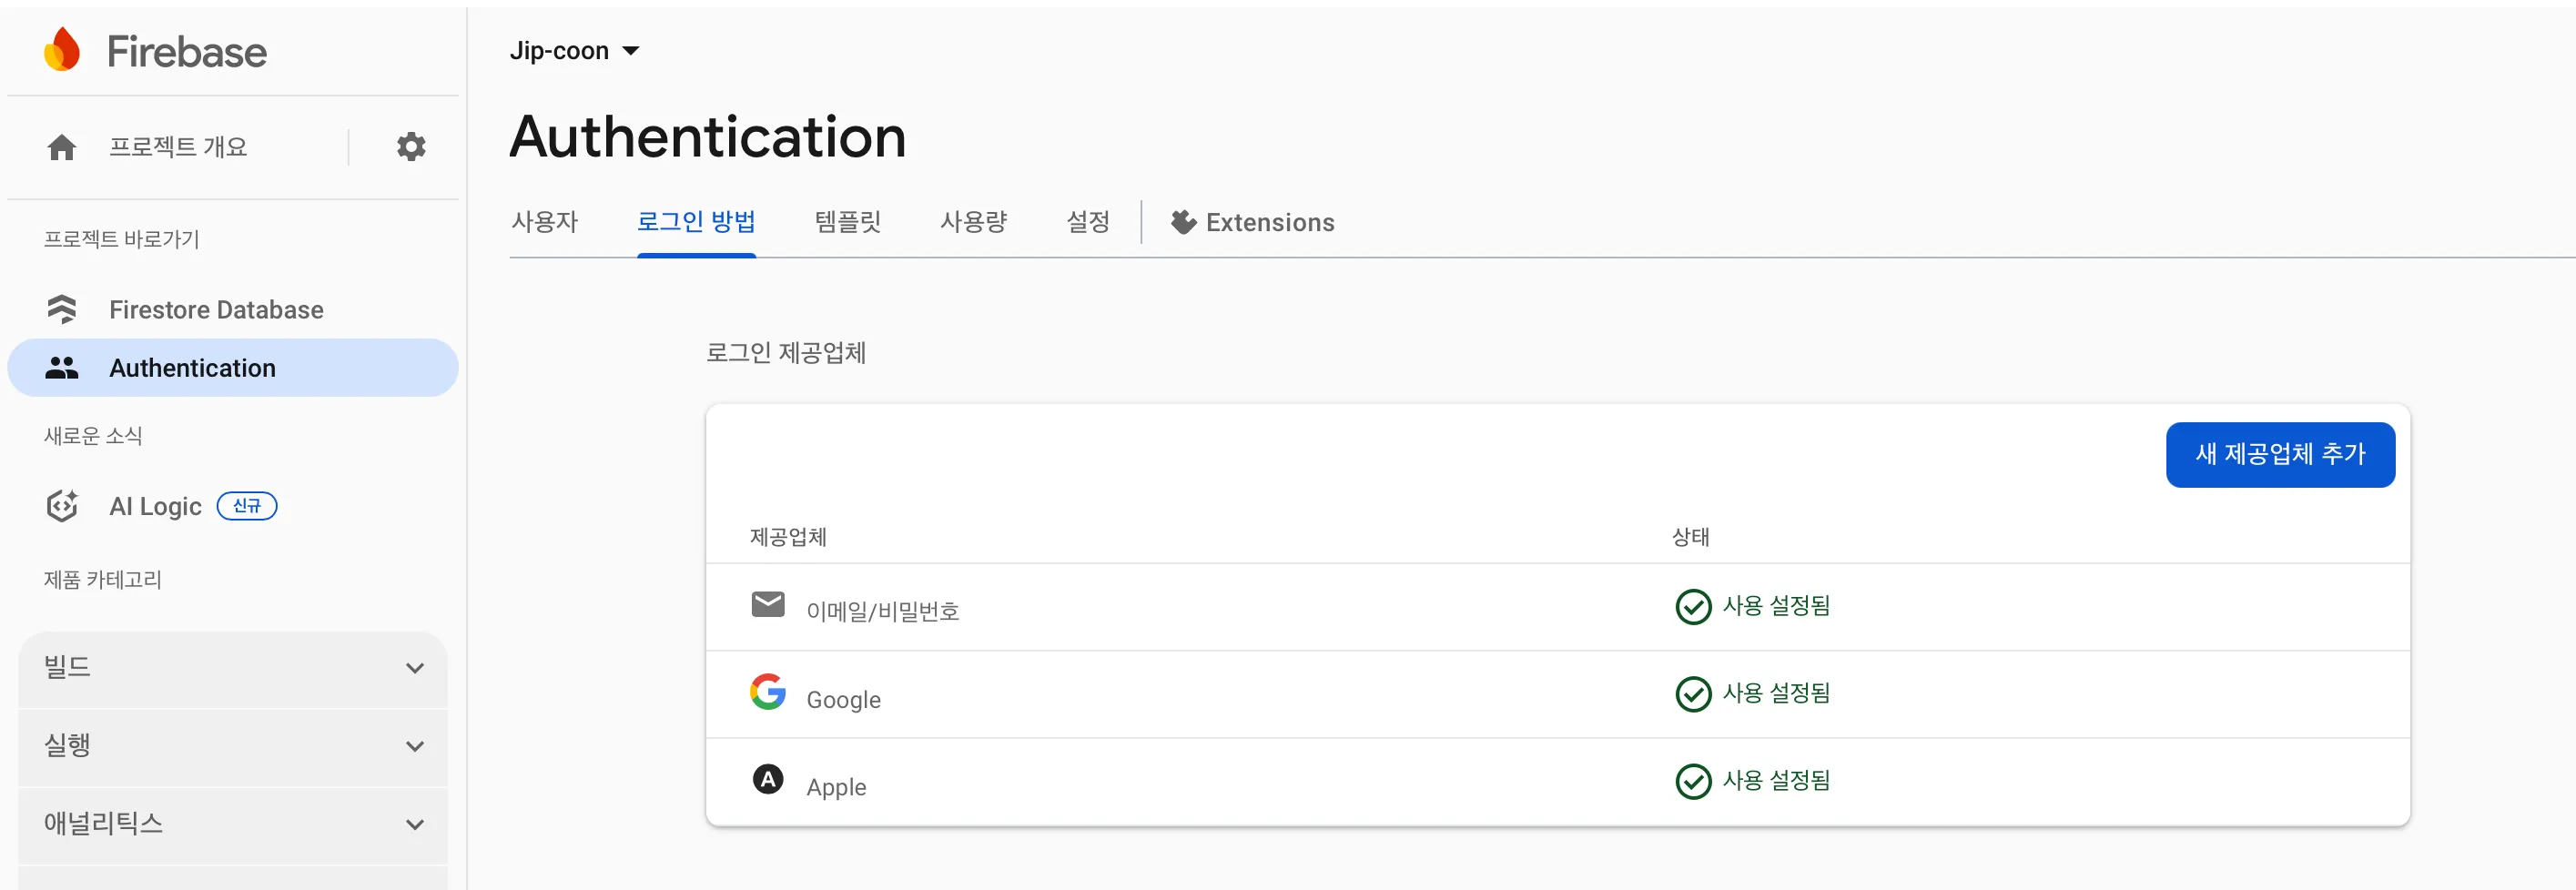The width and height of the screenshot is (2576, 890).
Task: Click the Apple provider icon
Action: tap(767, 779)
